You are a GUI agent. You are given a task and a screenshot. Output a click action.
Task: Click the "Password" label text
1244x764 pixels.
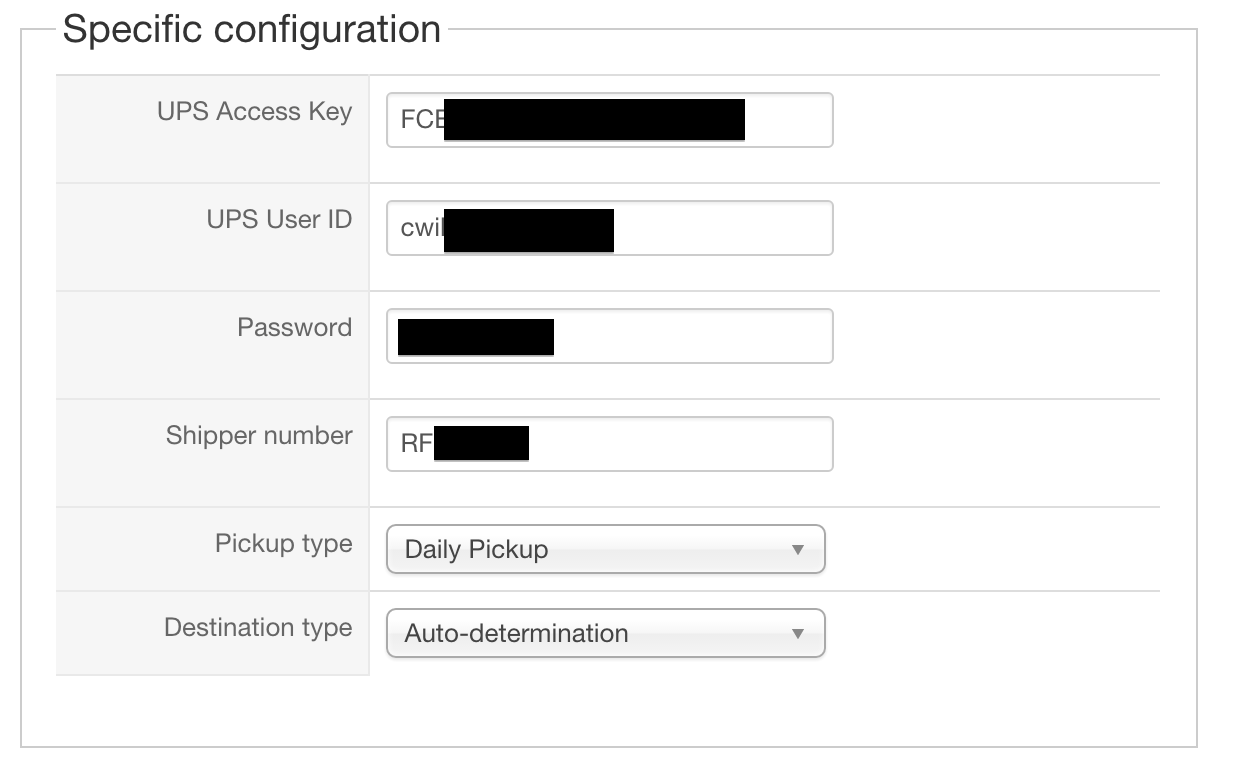pyautogui.click(x=294, y=327)
